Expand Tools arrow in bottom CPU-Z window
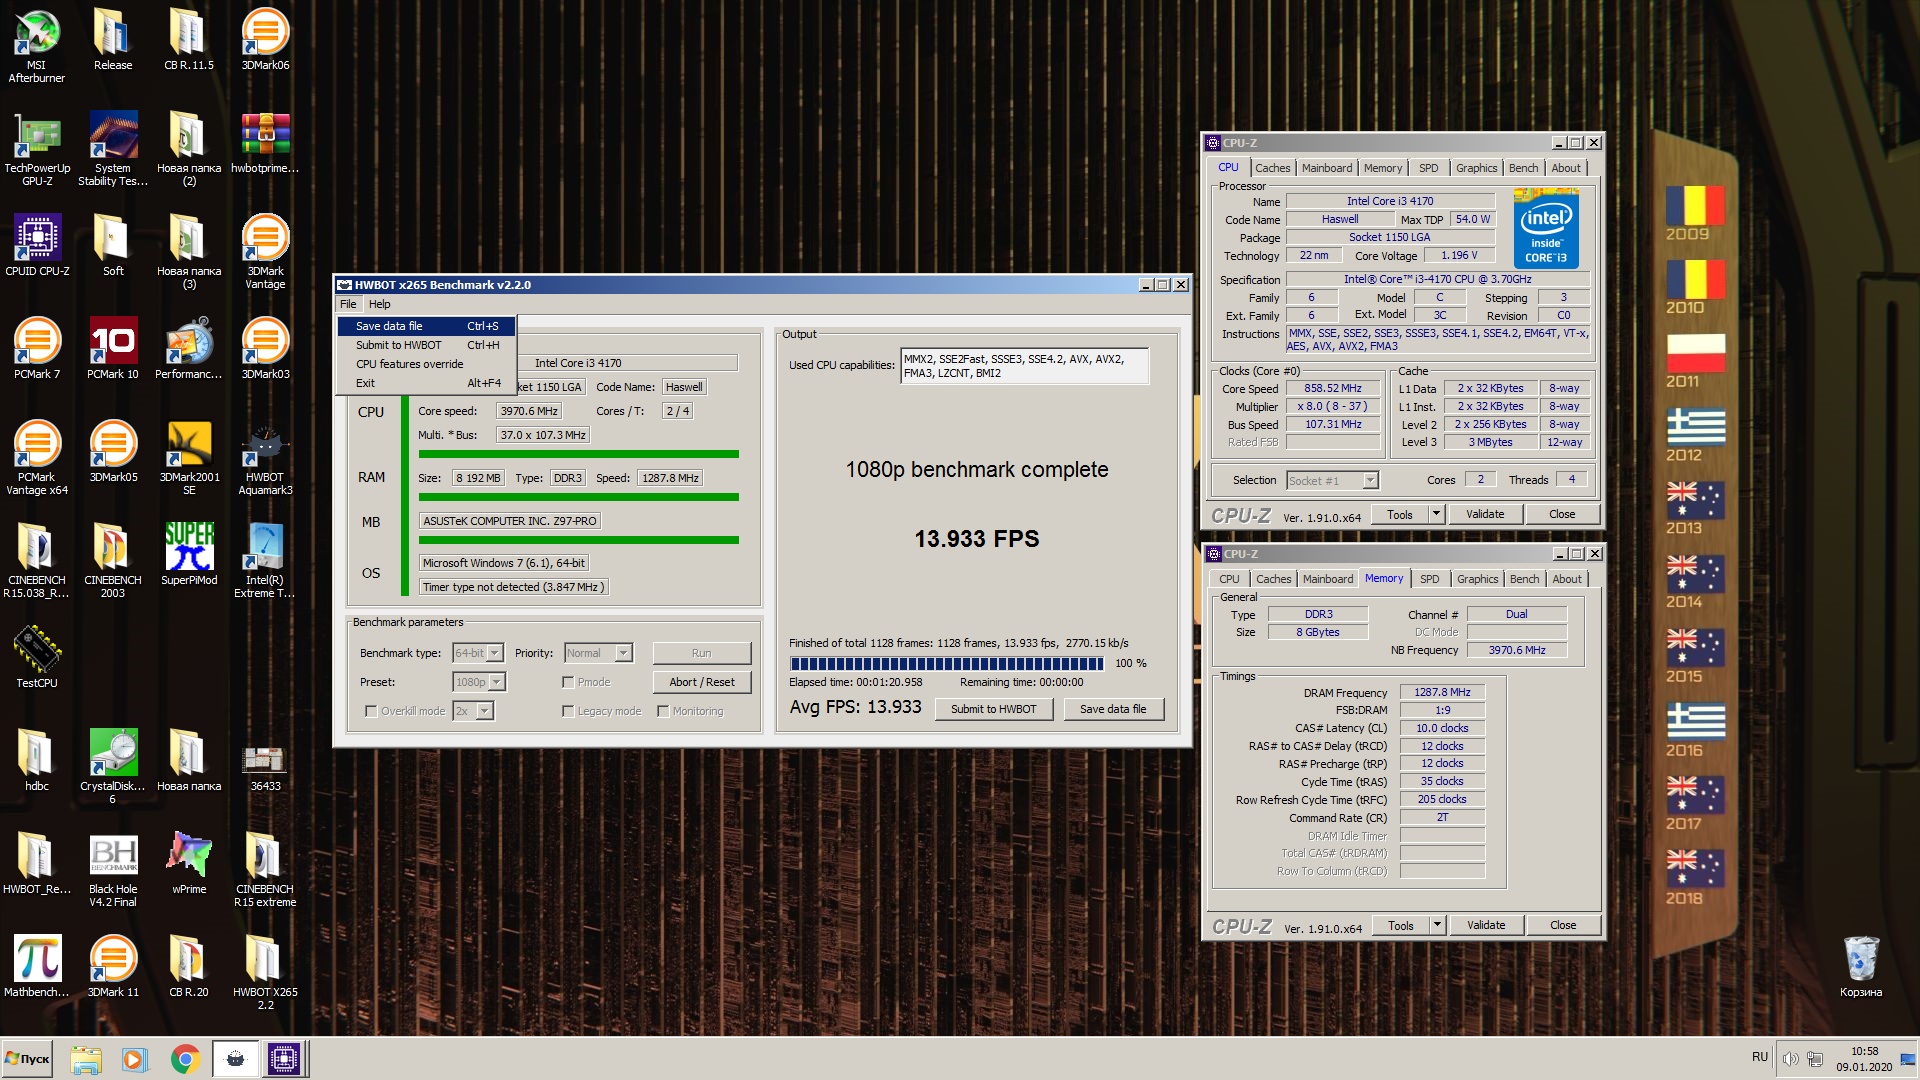Viewport: 1920px width, 1080px height. click(1437, 925)
